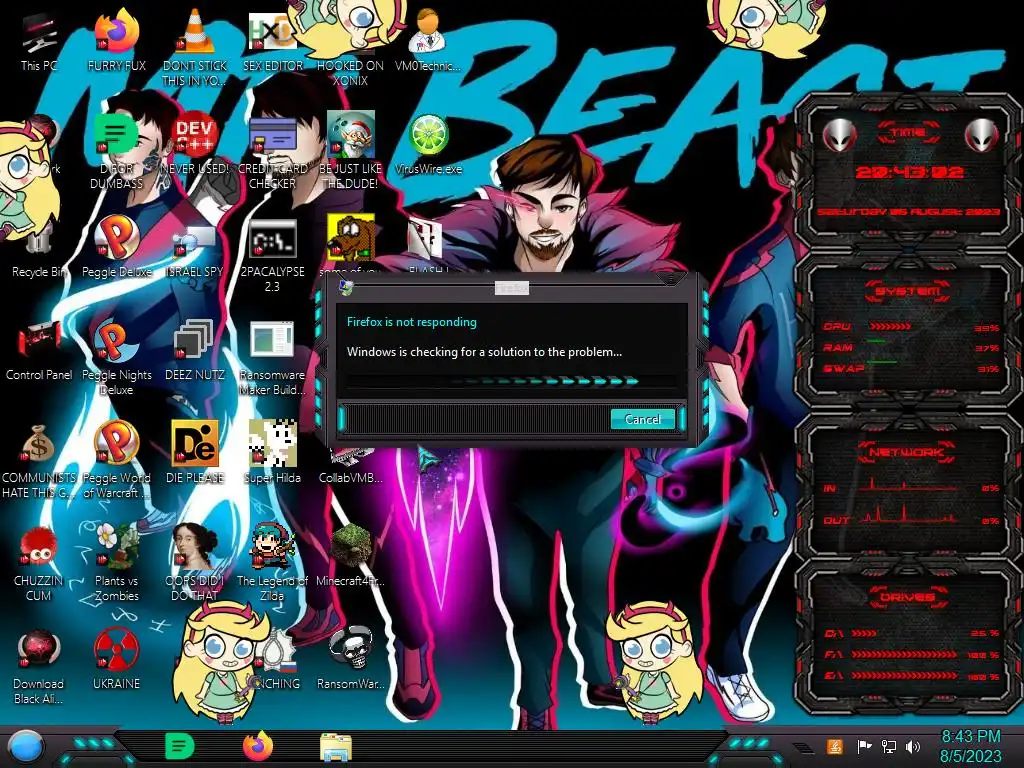Open the VirusWire.exe lime icon

point(428,144)
